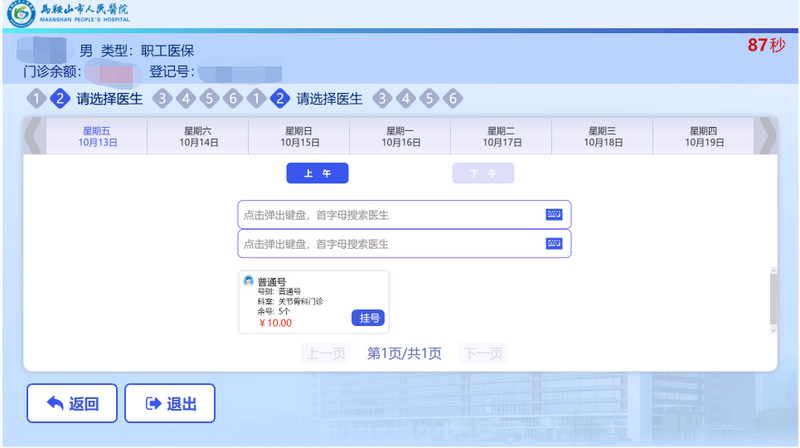Viewport: 800px width, 448px height.
Task: Click the 号别: 普通号 line
Action: 279,291
